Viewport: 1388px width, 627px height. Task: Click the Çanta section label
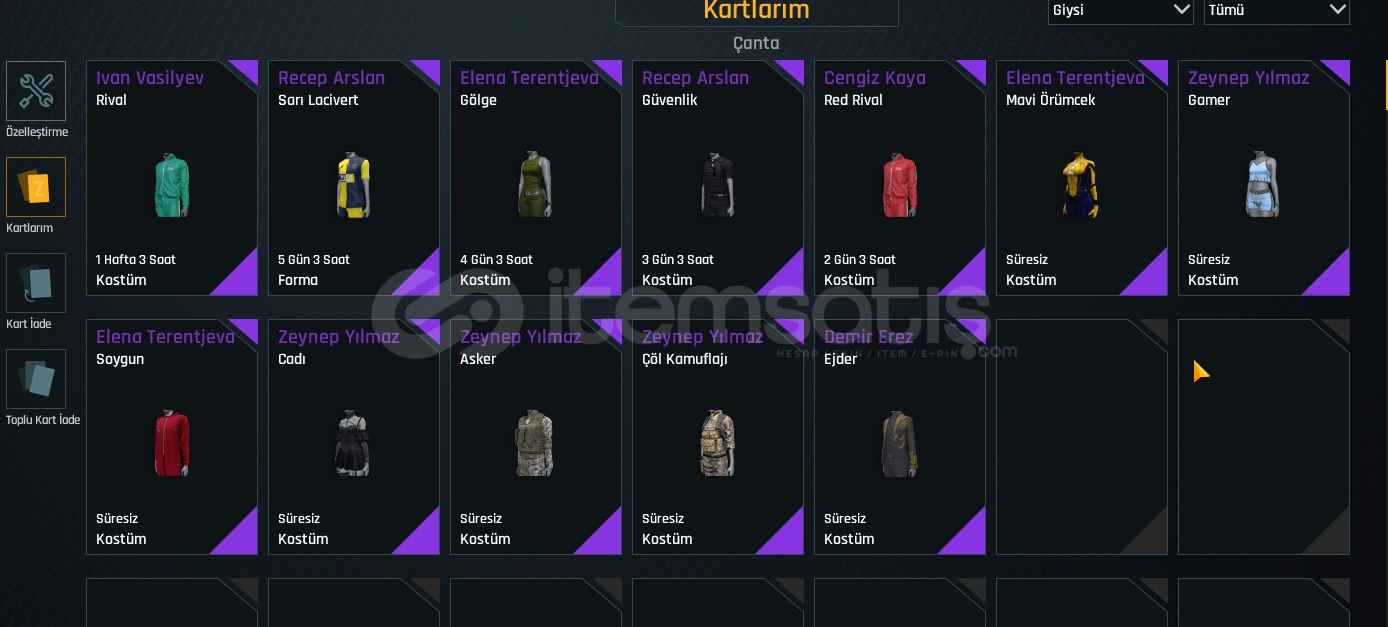(x=756, y=43)
